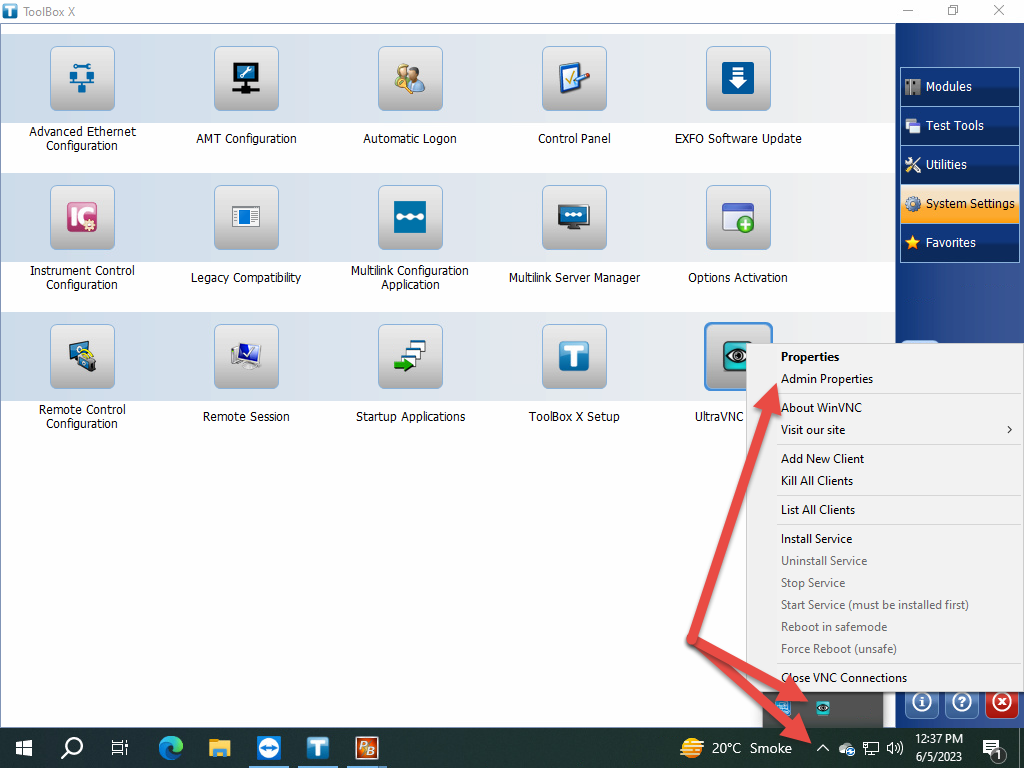Screen dimensions: 1024x768
Task: Choose Properties in the VNC context menu
Action: 886,357
